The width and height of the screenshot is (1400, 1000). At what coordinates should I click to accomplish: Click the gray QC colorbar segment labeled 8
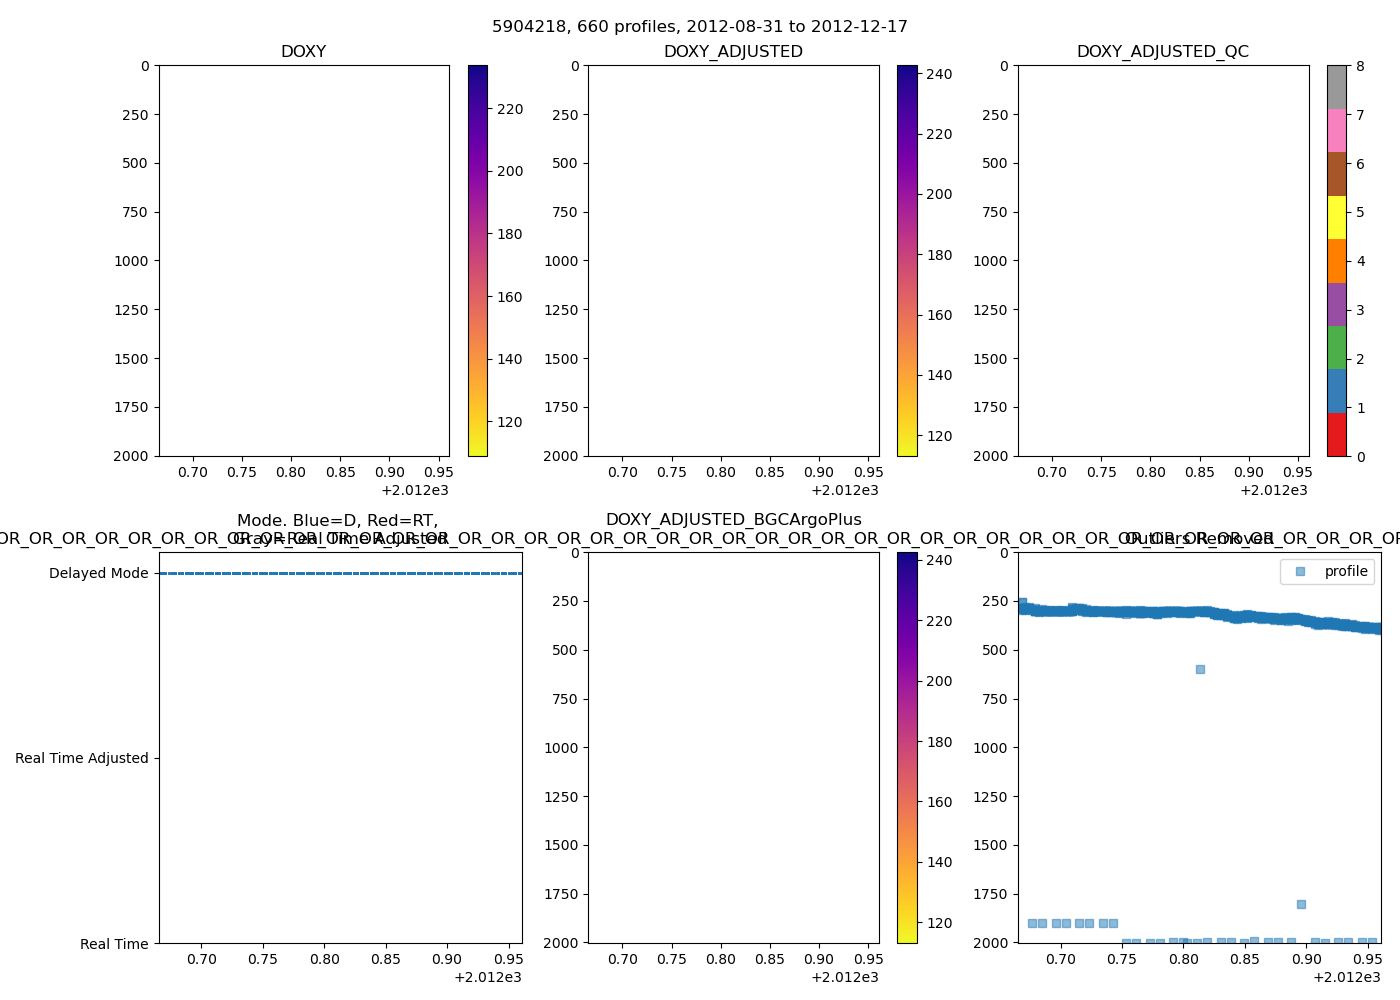coord(1336,87)
